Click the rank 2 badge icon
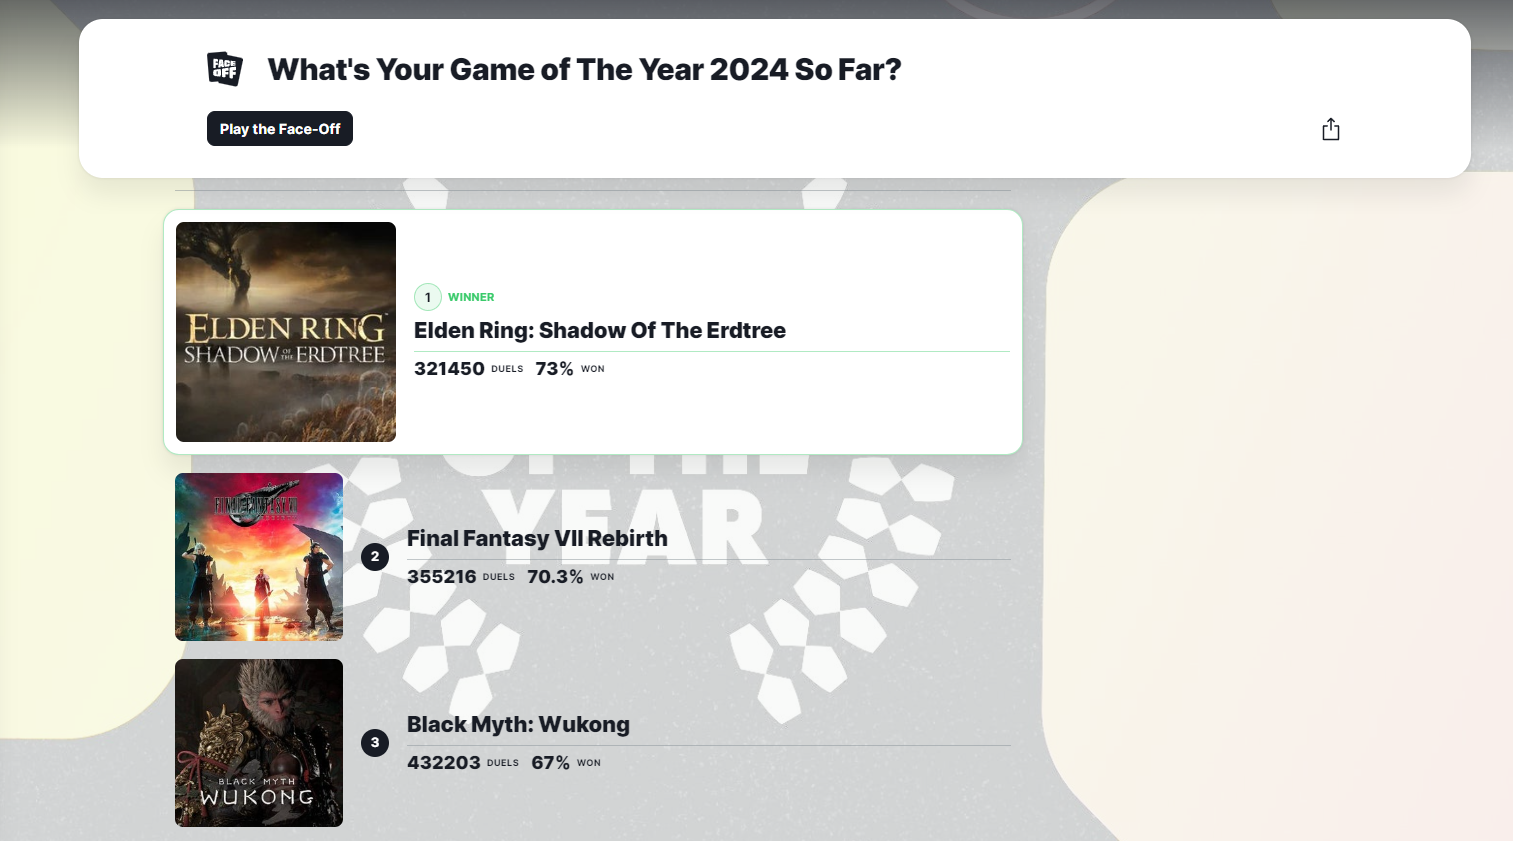 coord(375,557)
